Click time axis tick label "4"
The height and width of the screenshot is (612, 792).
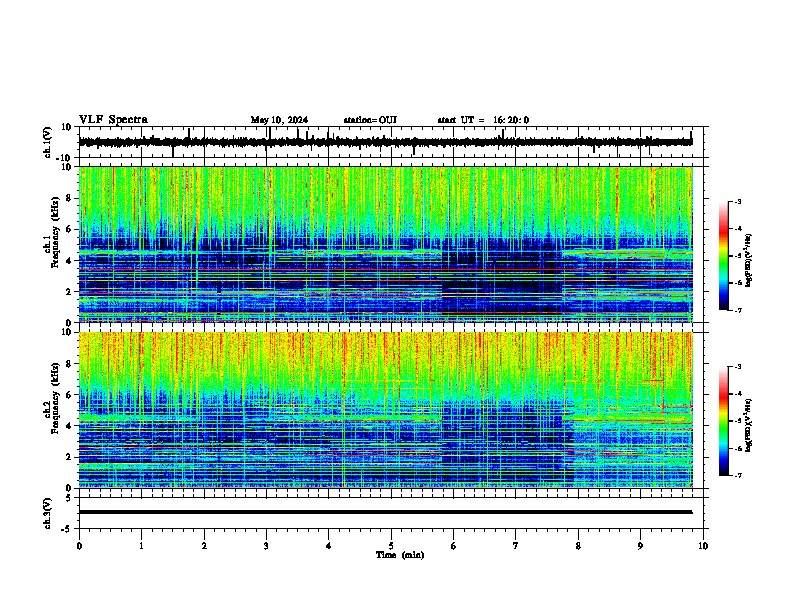coord(328,546)
